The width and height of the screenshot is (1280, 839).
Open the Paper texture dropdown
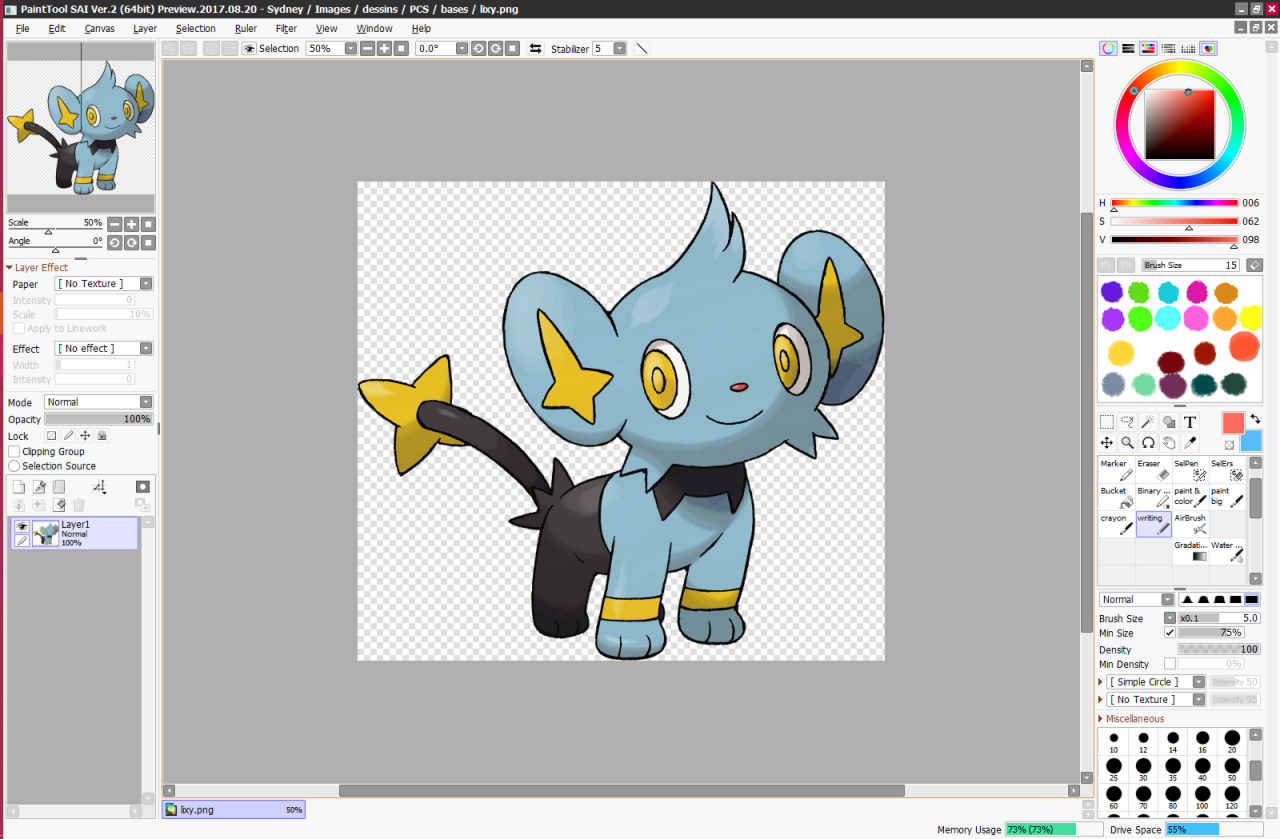146,284
